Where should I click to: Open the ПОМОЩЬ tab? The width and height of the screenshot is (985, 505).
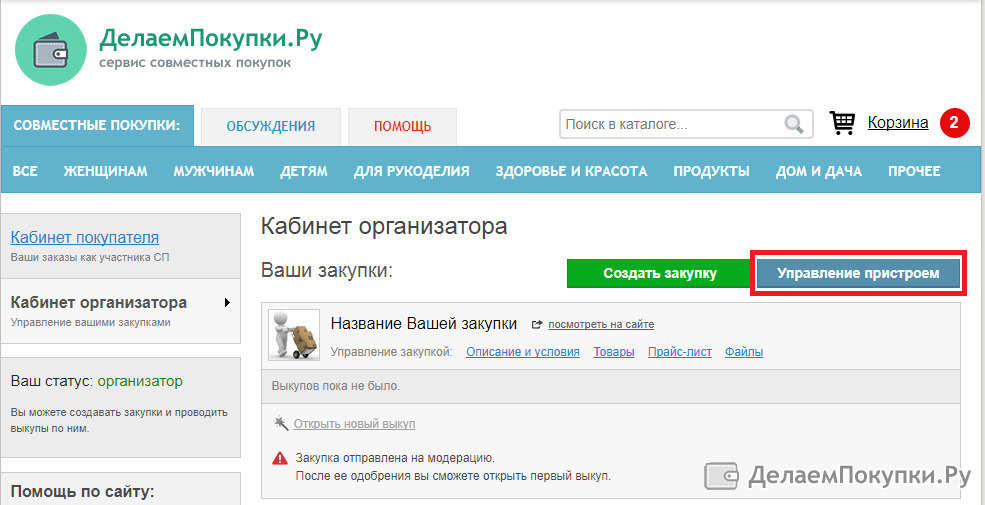[403, 126]
